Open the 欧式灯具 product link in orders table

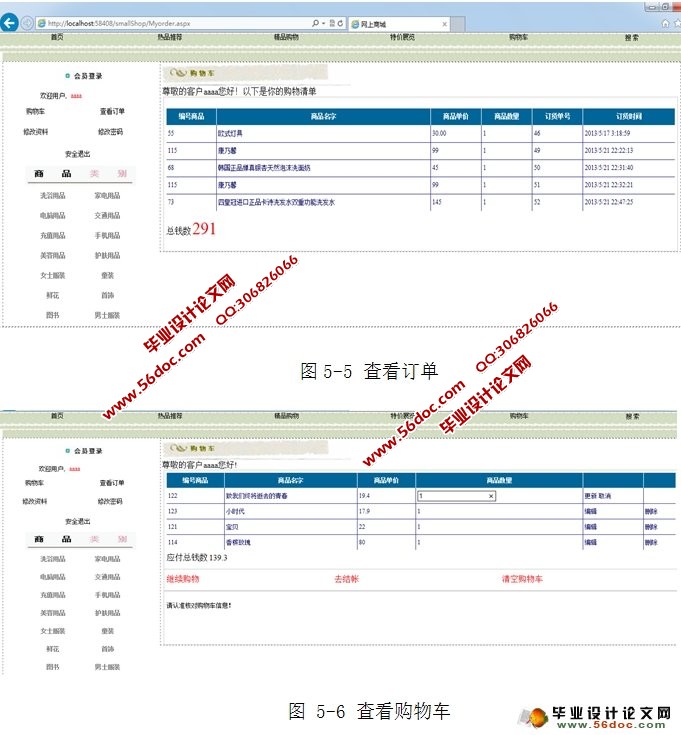[230, 133]
